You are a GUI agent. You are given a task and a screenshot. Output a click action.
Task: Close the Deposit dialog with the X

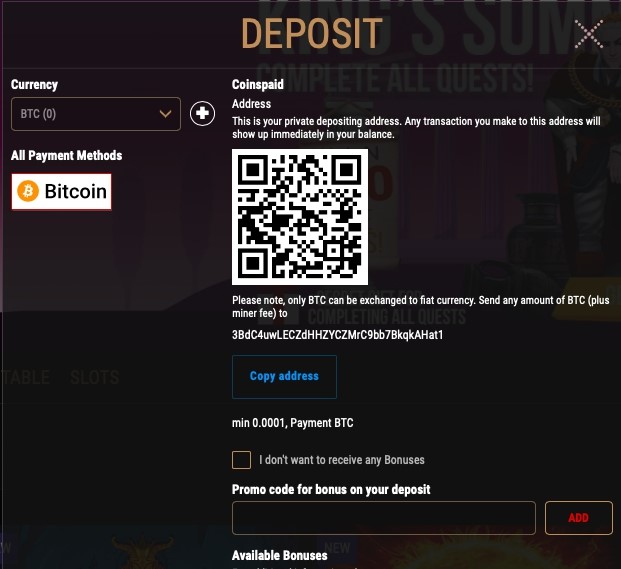tap(589, 34)
